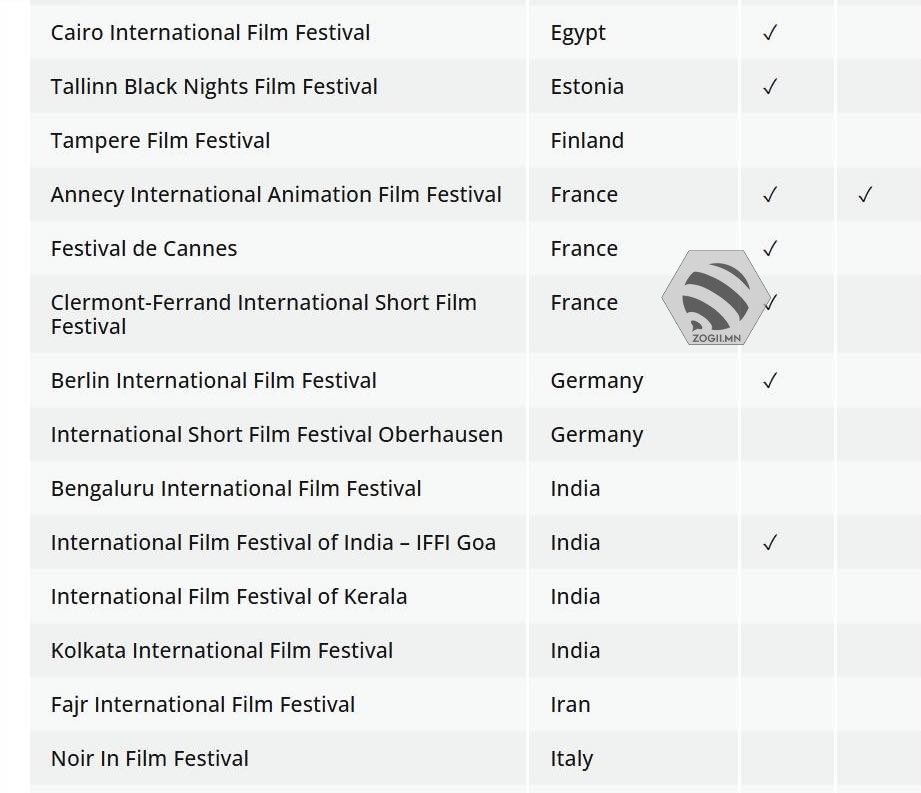Choose Bengaluru International Film Festival entry
Viewport: 921px width, 793px height.
click(x=236, y=489)
